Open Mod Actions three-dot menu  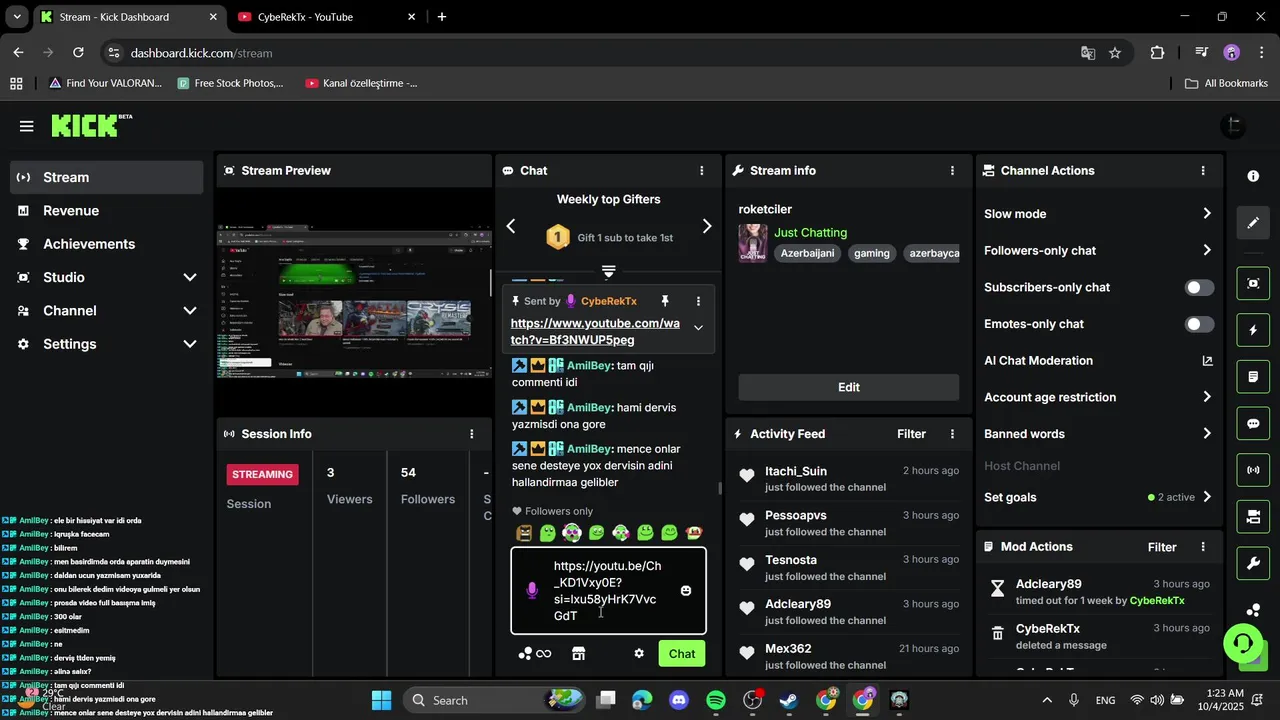pyautogui.click(x=1203, y=547)
